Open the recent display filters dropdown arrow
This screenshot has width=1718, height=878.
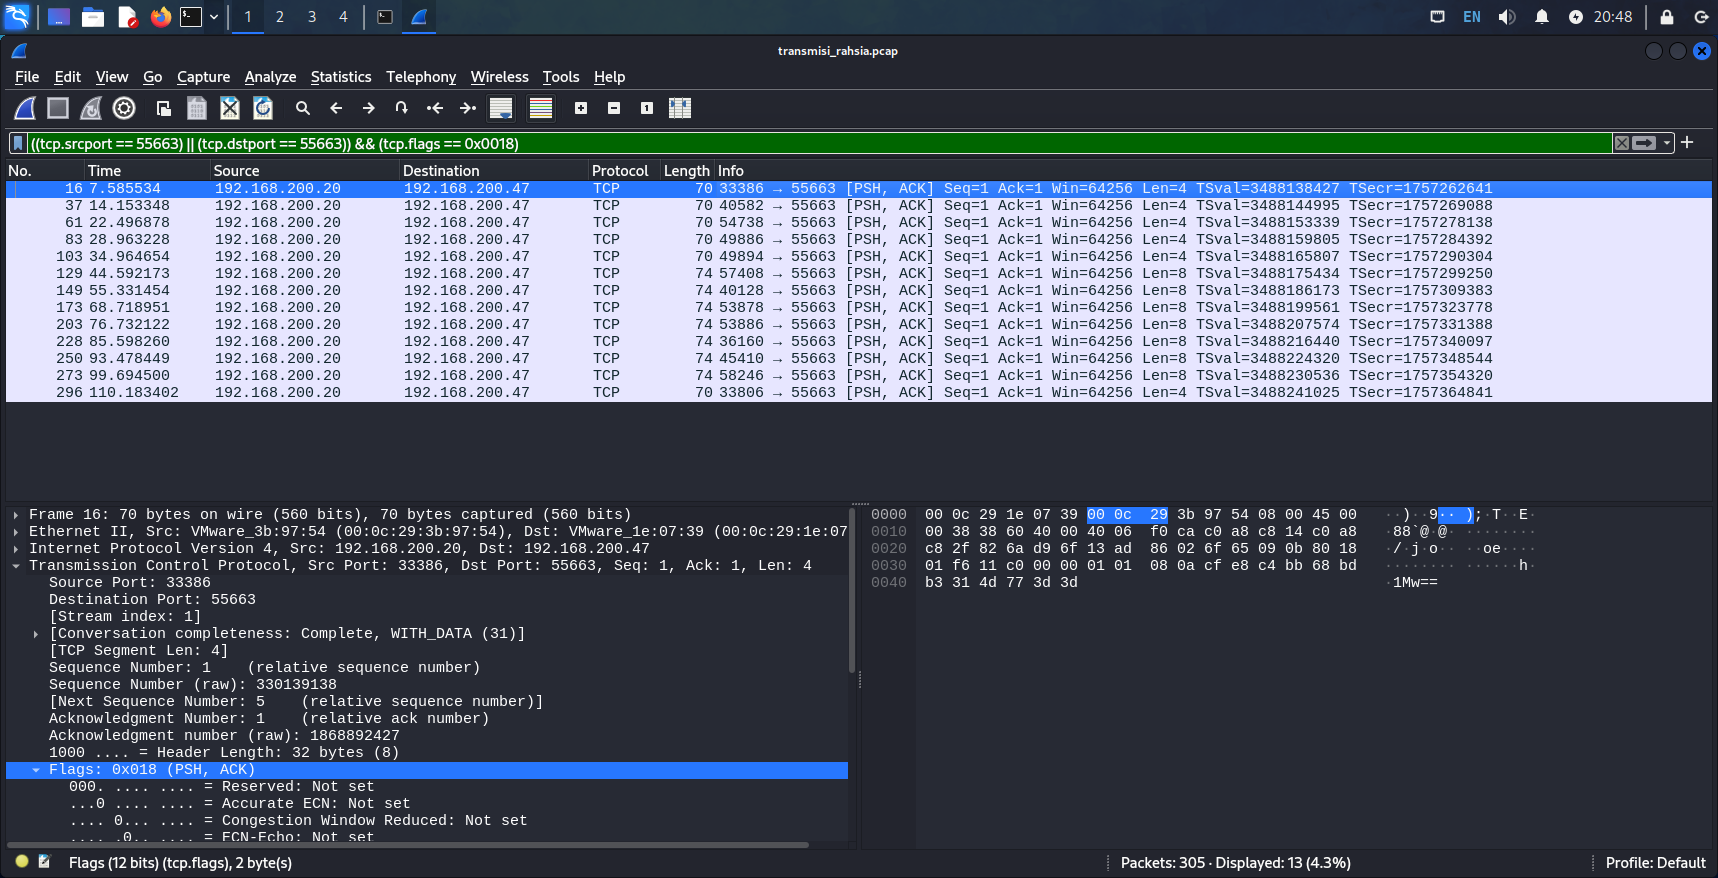pos(1667,143)
